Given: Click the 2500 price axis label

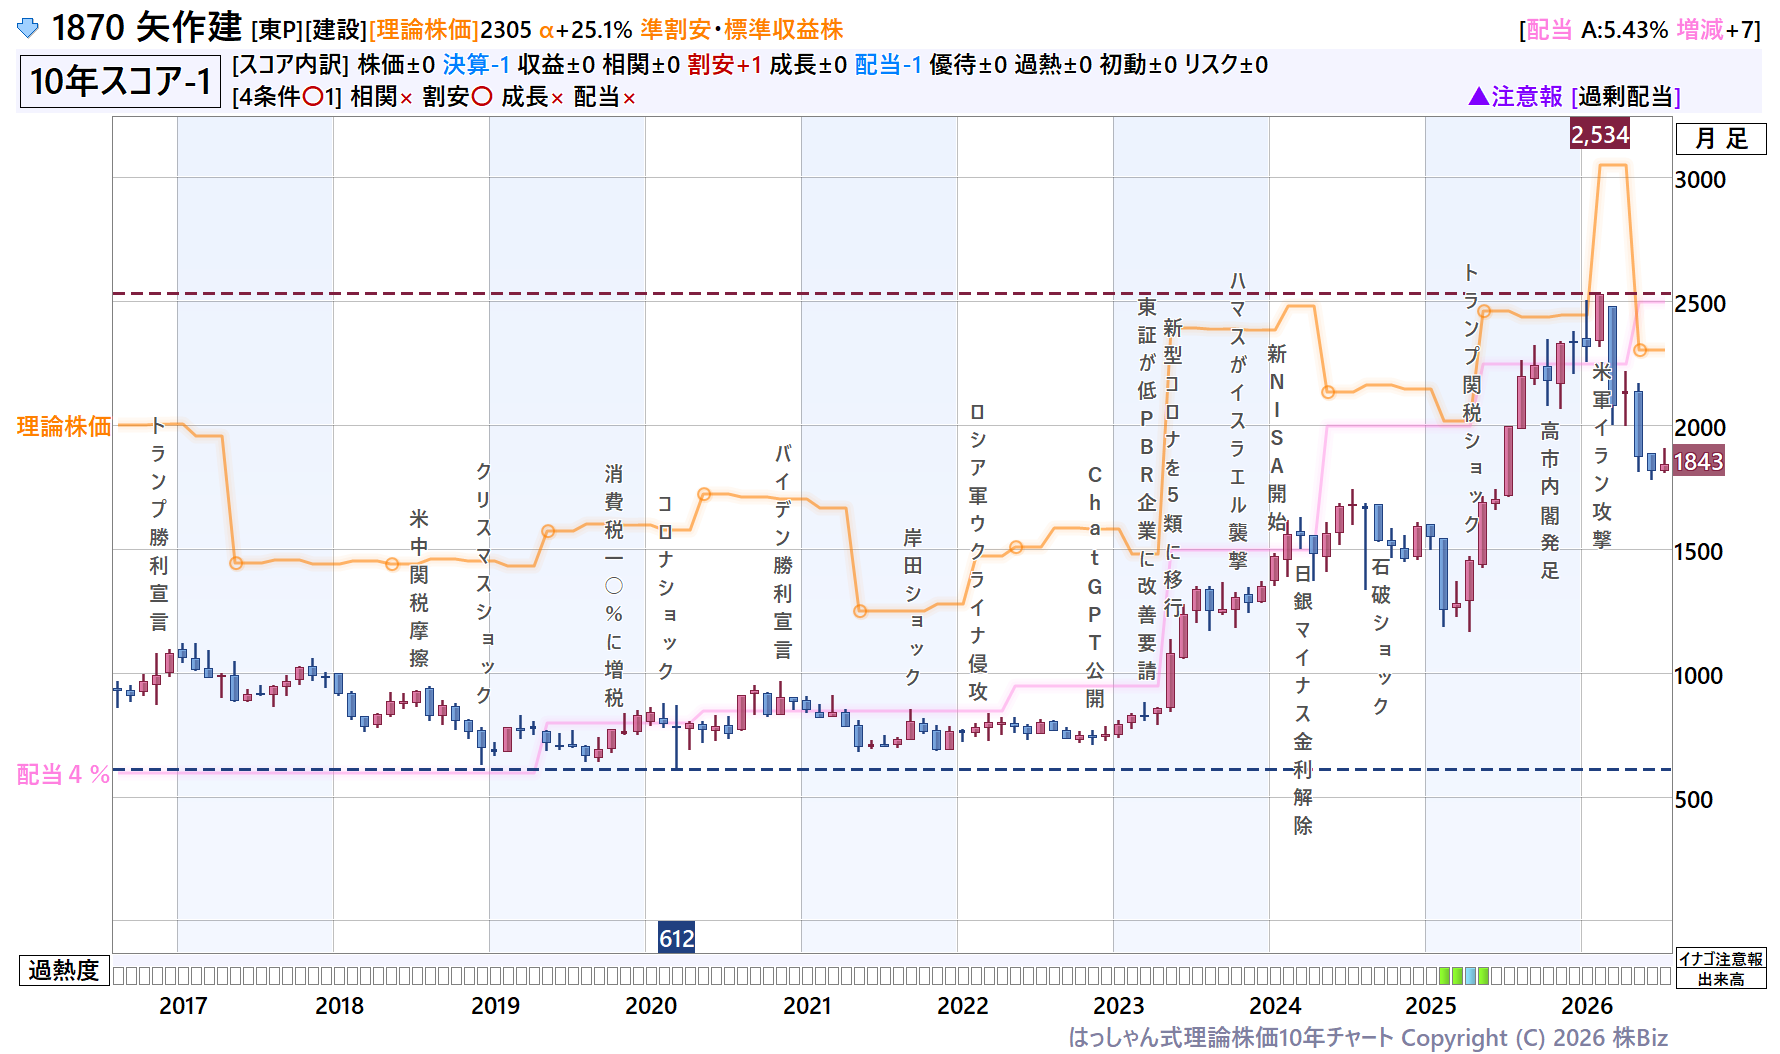Looking at the screenshot, I should point(1700,304).
